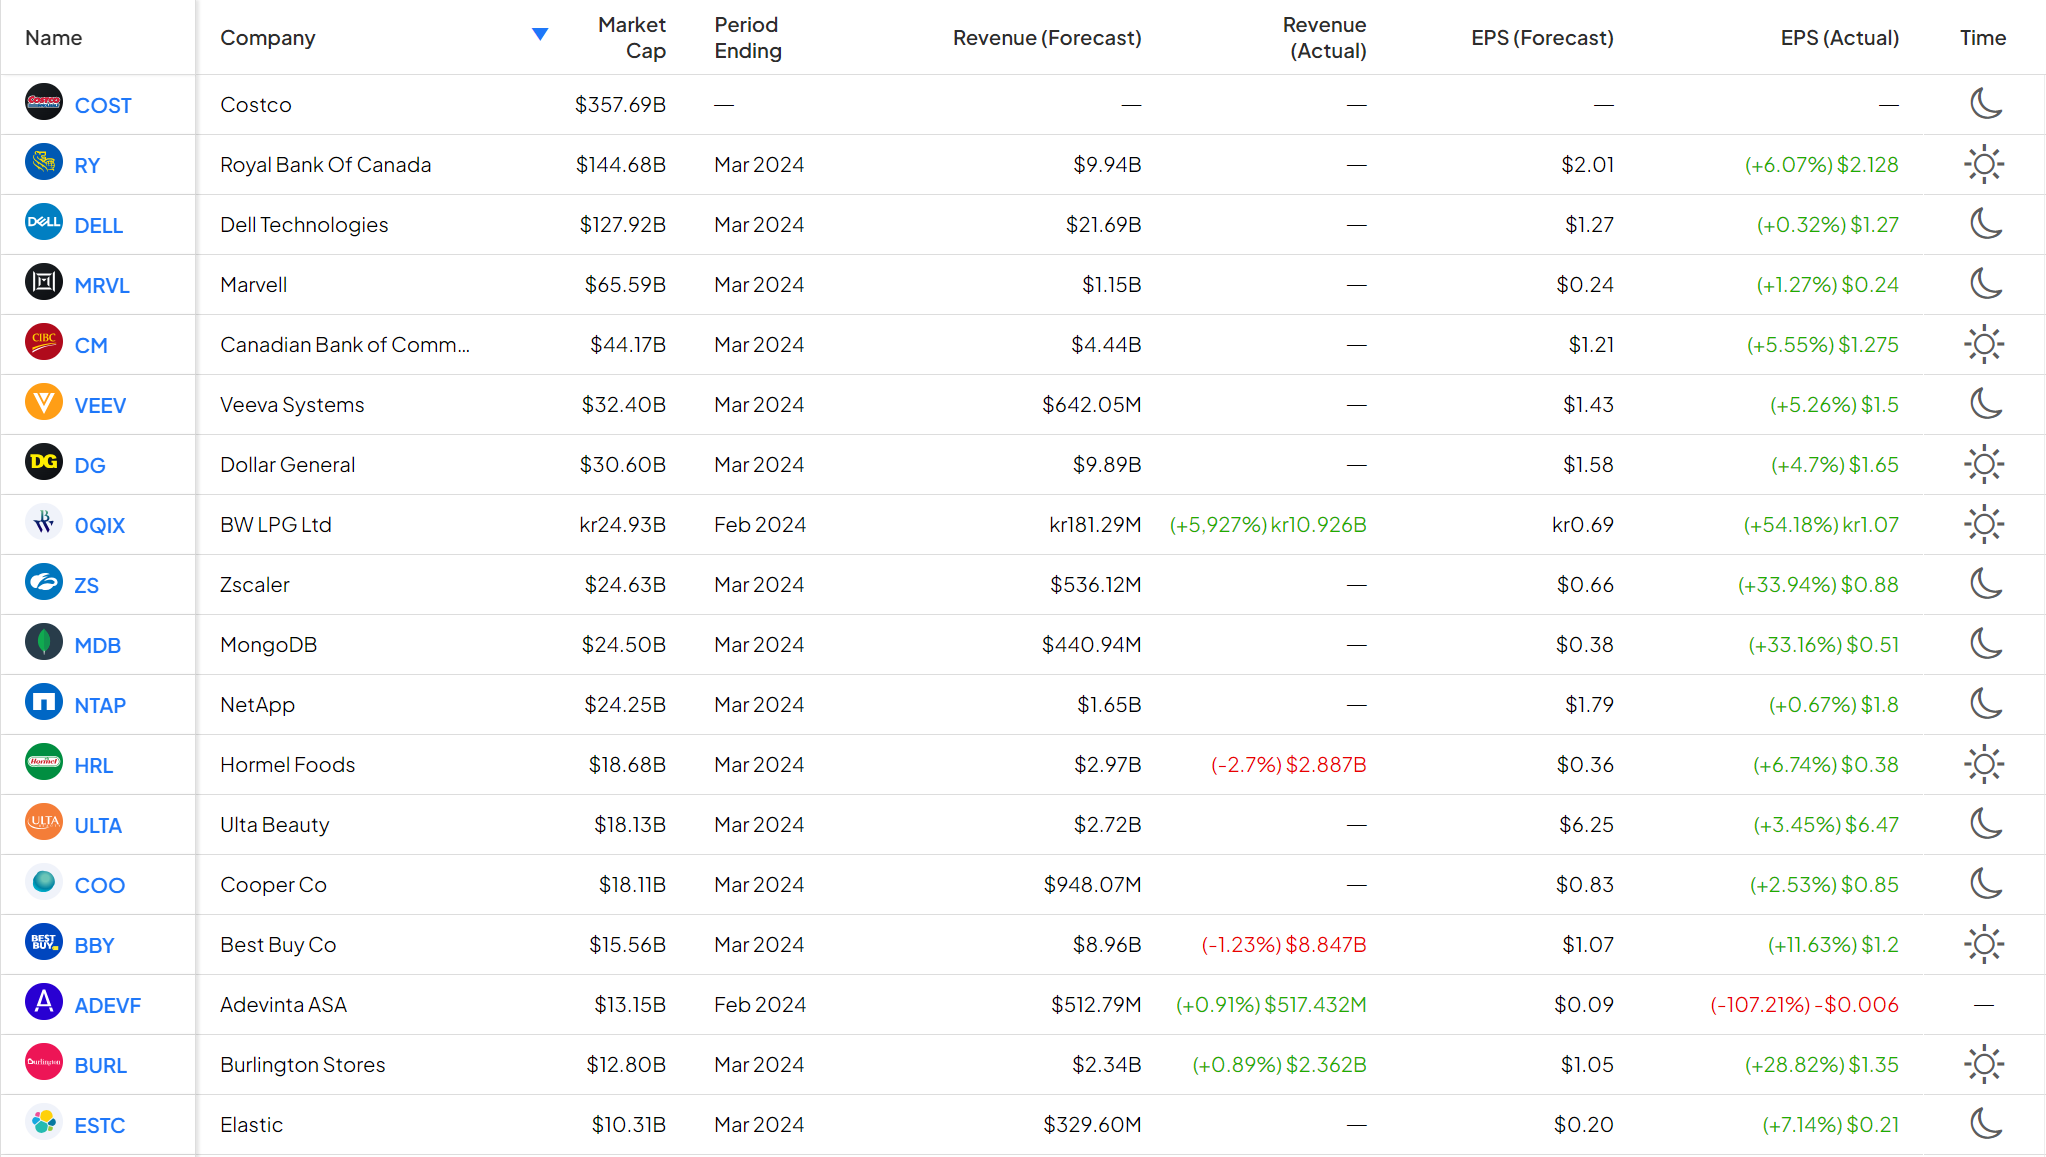Open the ULTA ticker link
The height and width of the screenshot is (1157, 2046).
pyautogui.click(x=98, y=825)
